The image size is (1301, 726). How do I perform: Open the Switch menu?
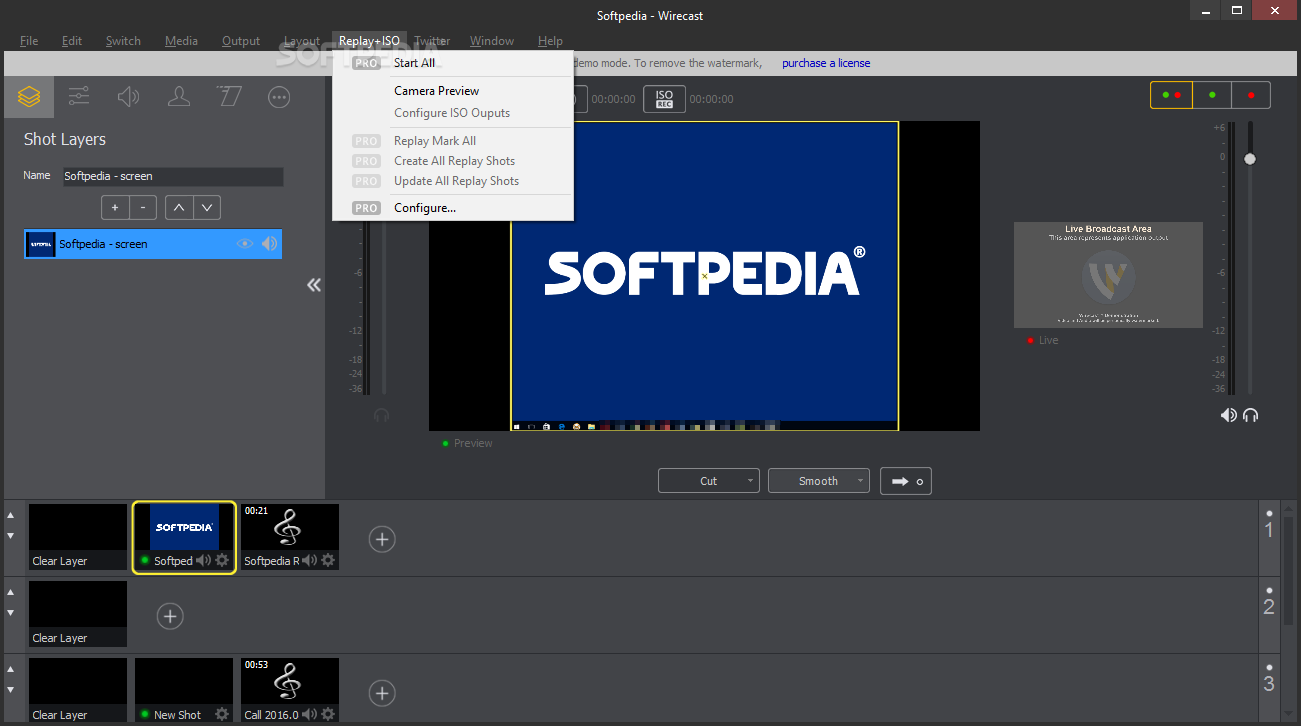pos(123,41)
